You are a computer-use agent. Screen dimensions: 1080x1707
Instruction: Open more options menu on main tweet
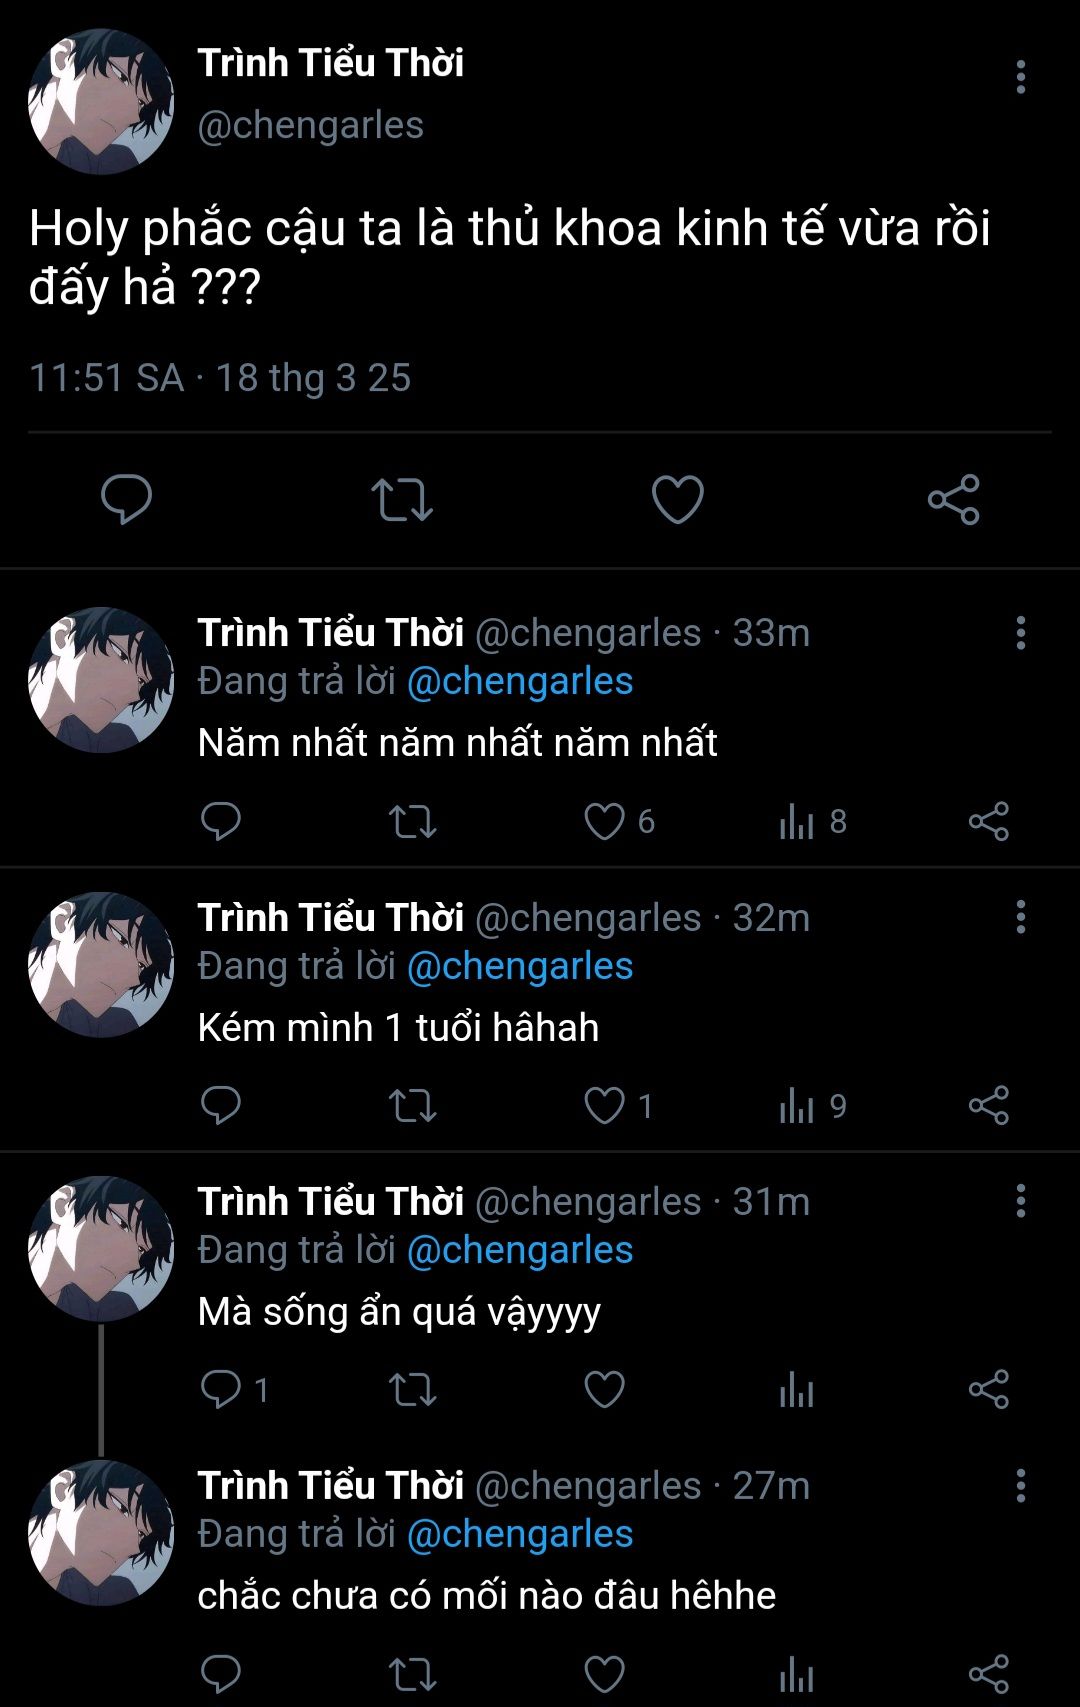point(1020,77)
